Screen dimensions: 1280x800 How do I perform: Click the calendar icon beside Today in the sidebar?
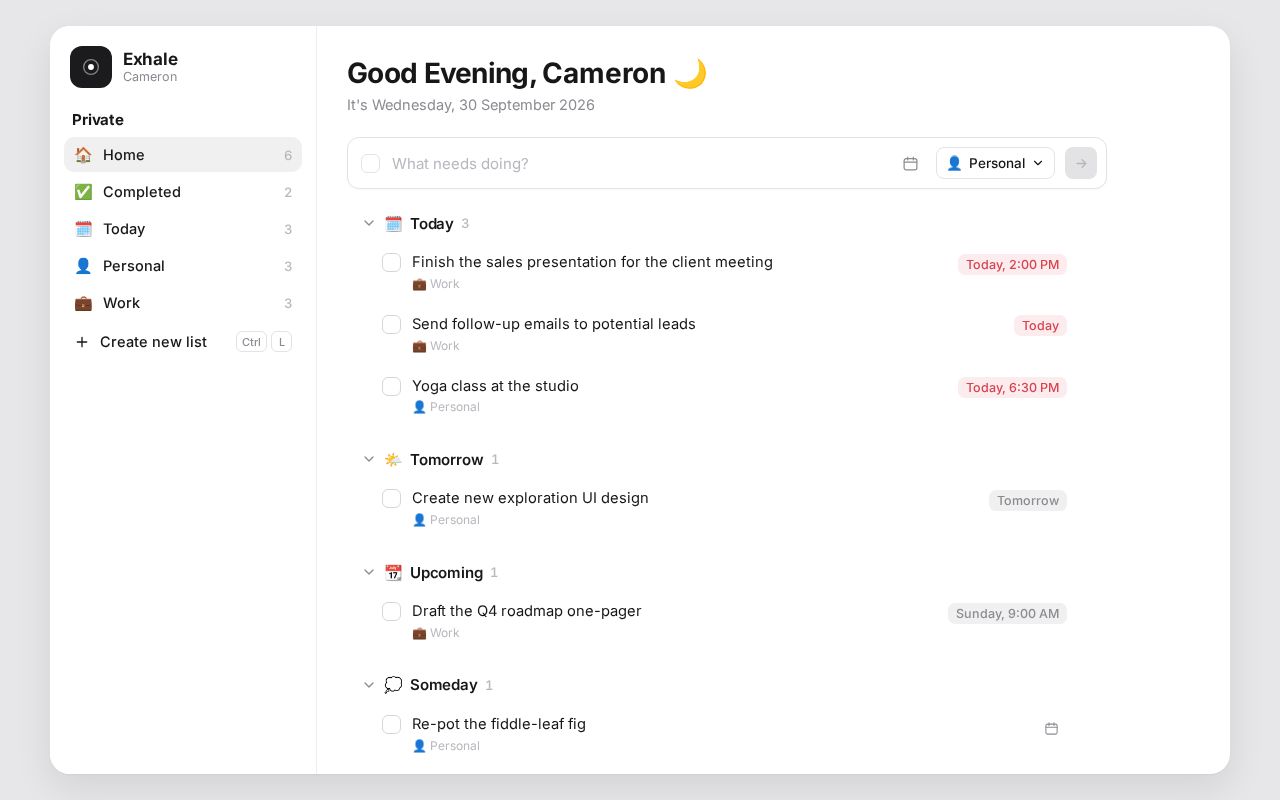pyautogui.click(x=83, y=229)
